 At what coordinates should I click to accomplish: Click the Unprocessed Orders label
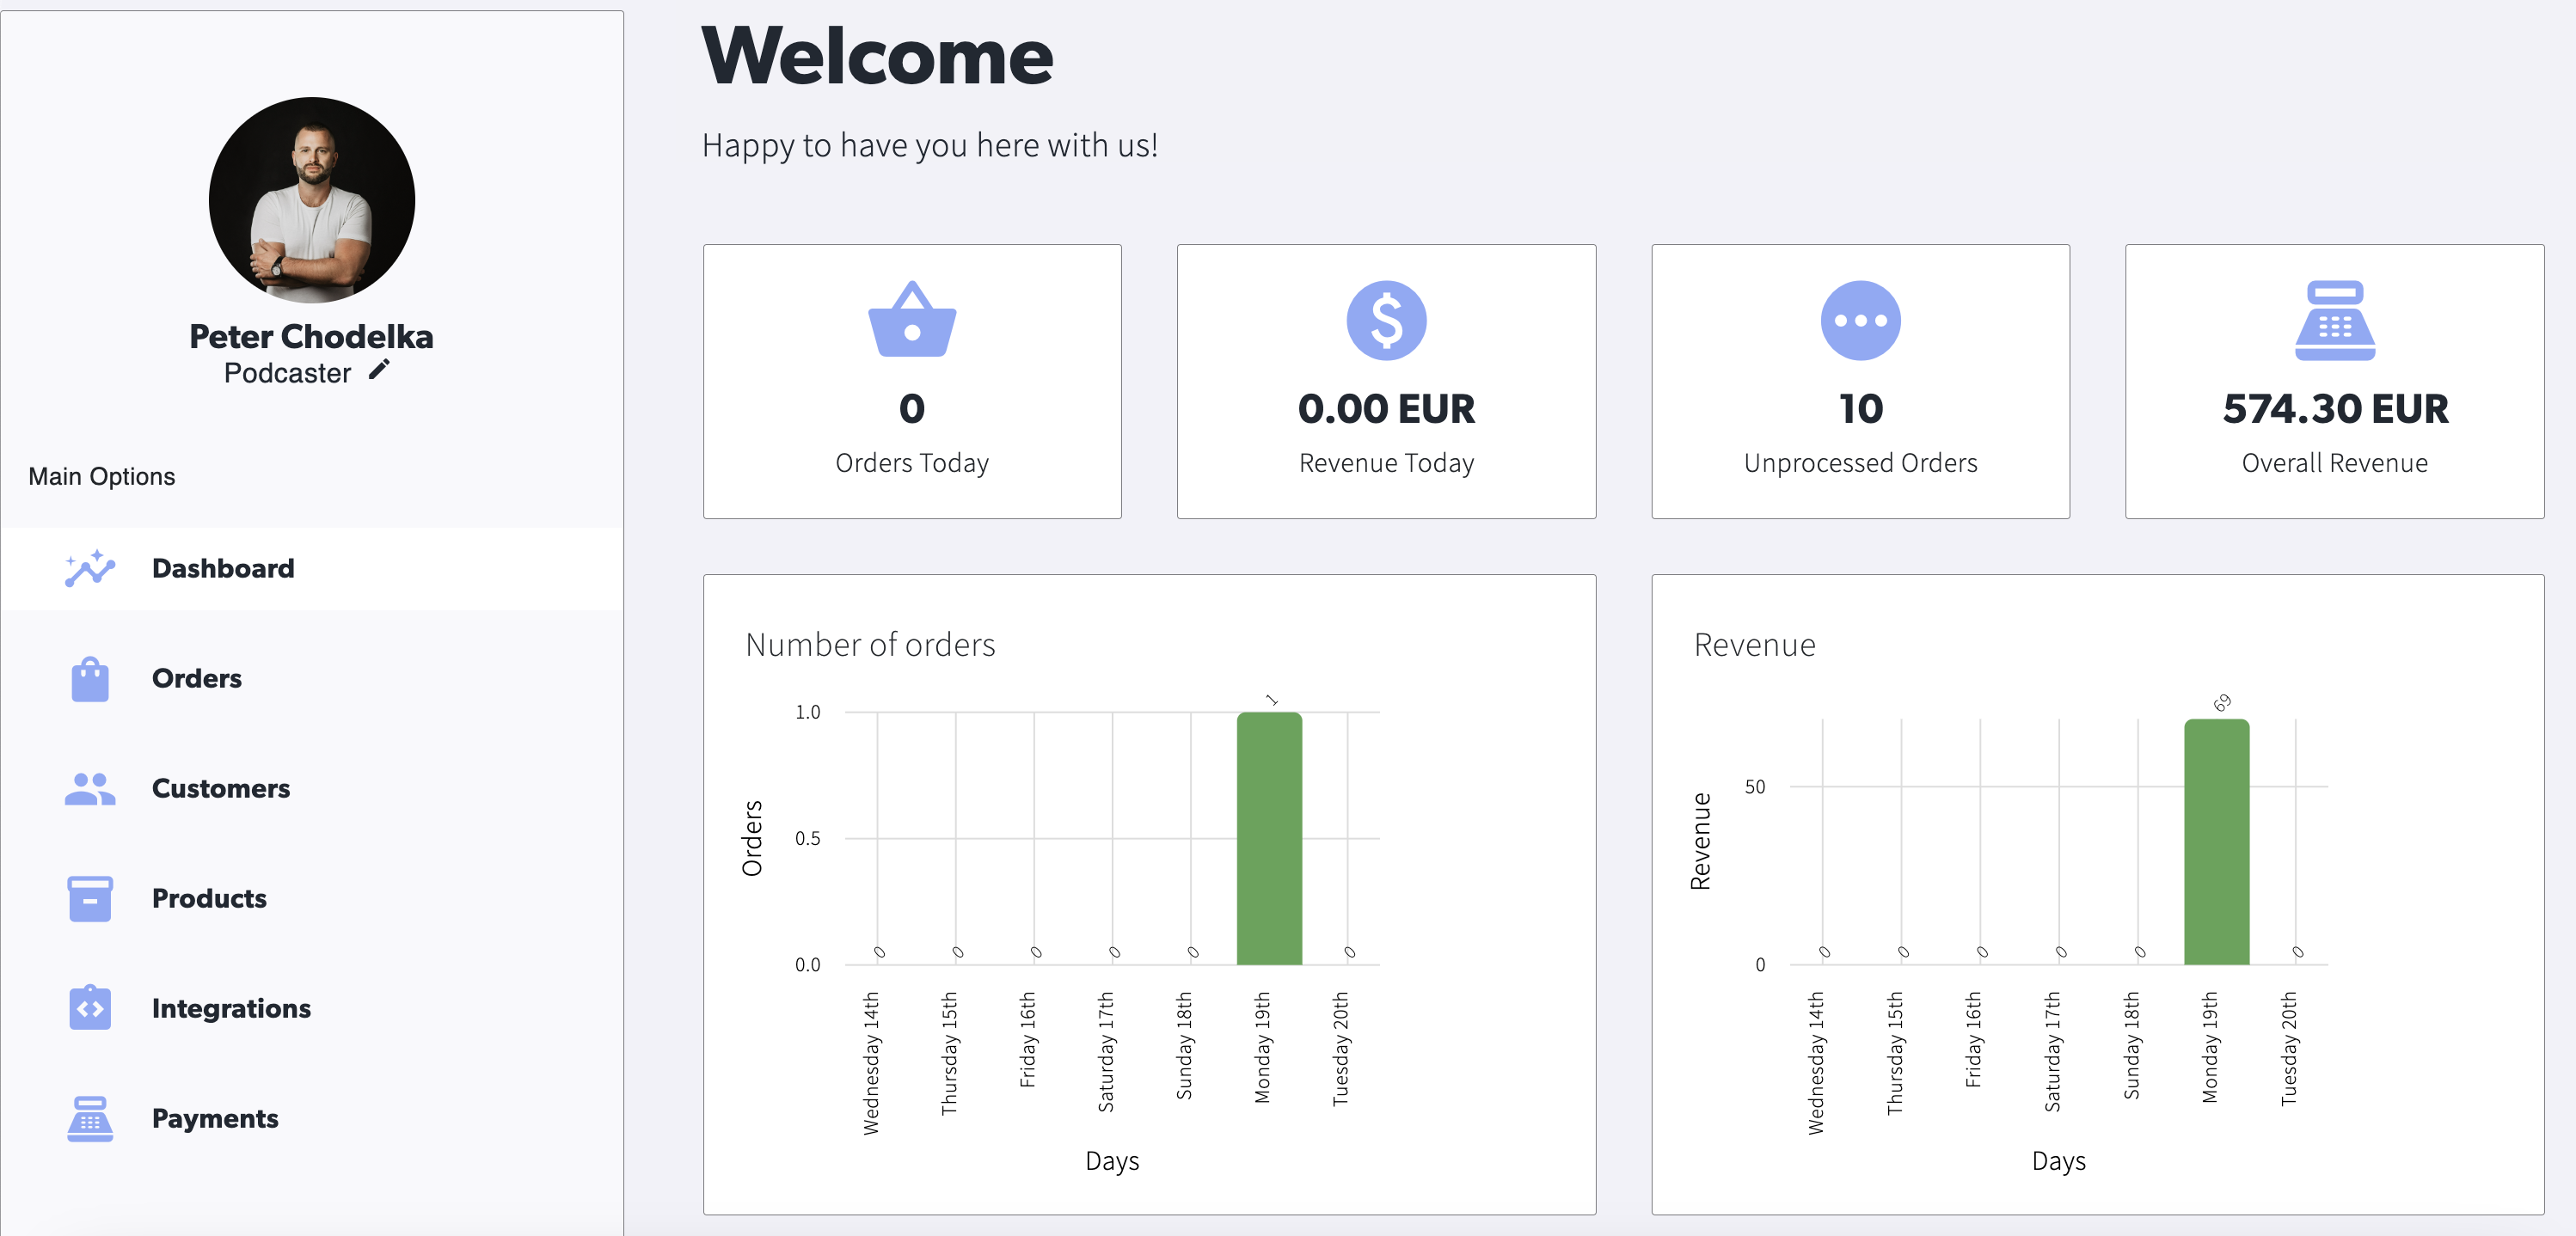click(1860, 463)
